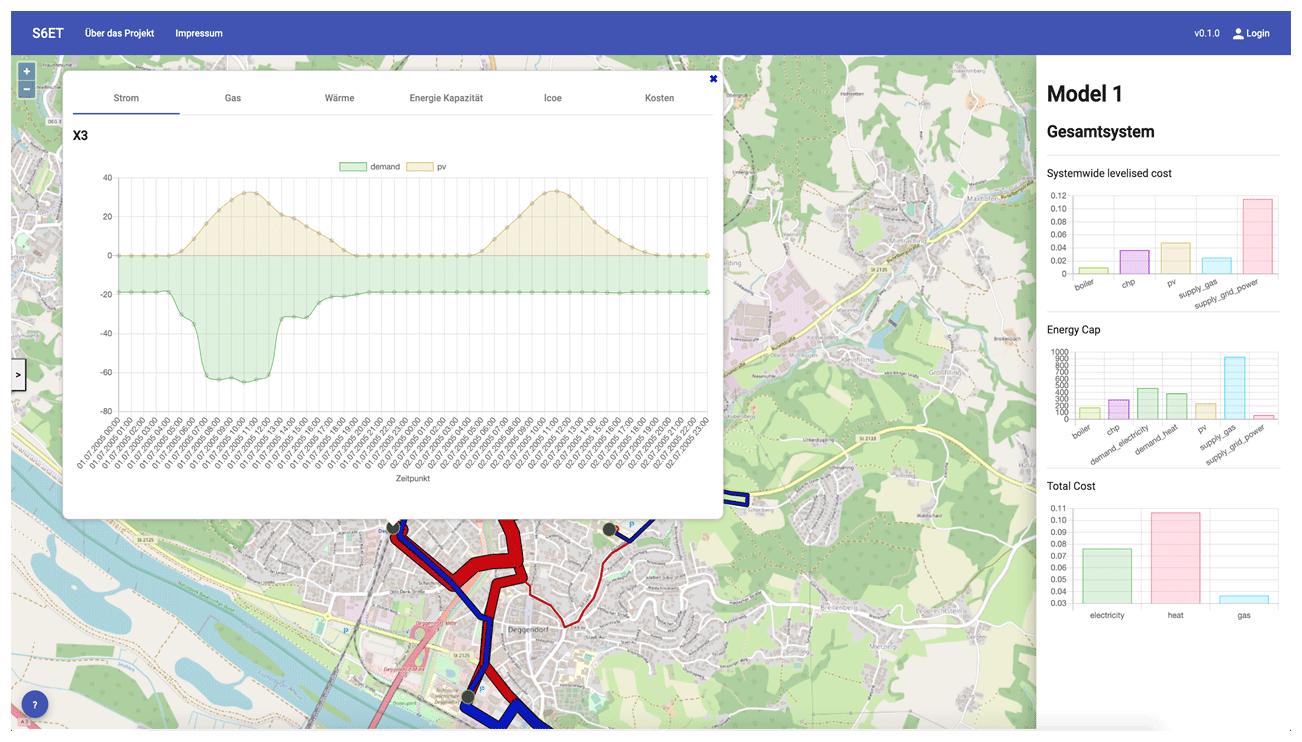
Task: Show the lcoe tab
Action: click(x=552, y=98)
